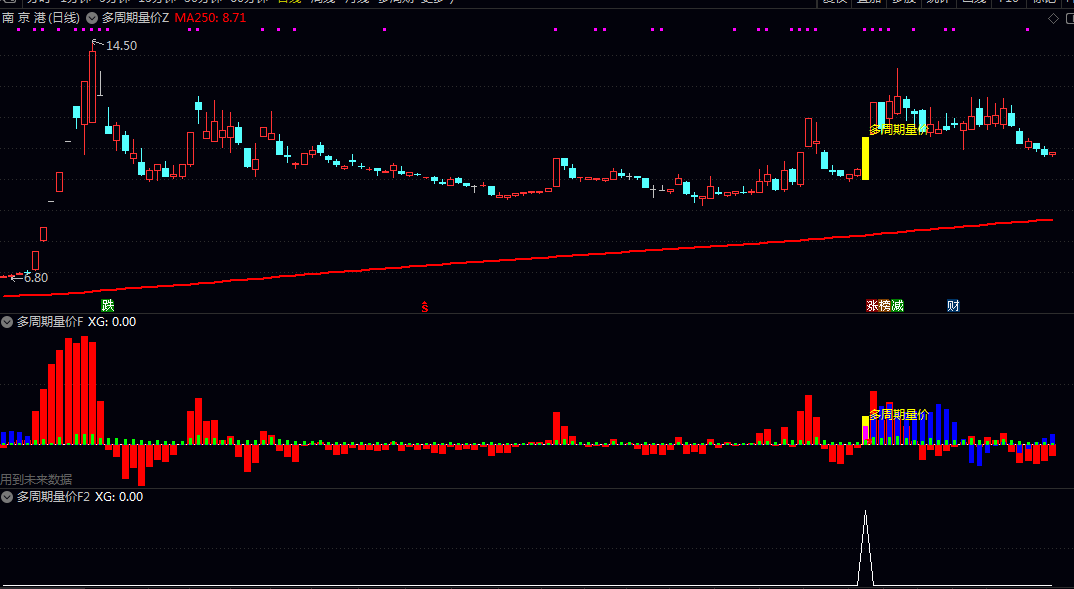This screenshot has height=589, width=1074.
Task: Click the 南京港(日线) stock title
Action: pos(41,18)
